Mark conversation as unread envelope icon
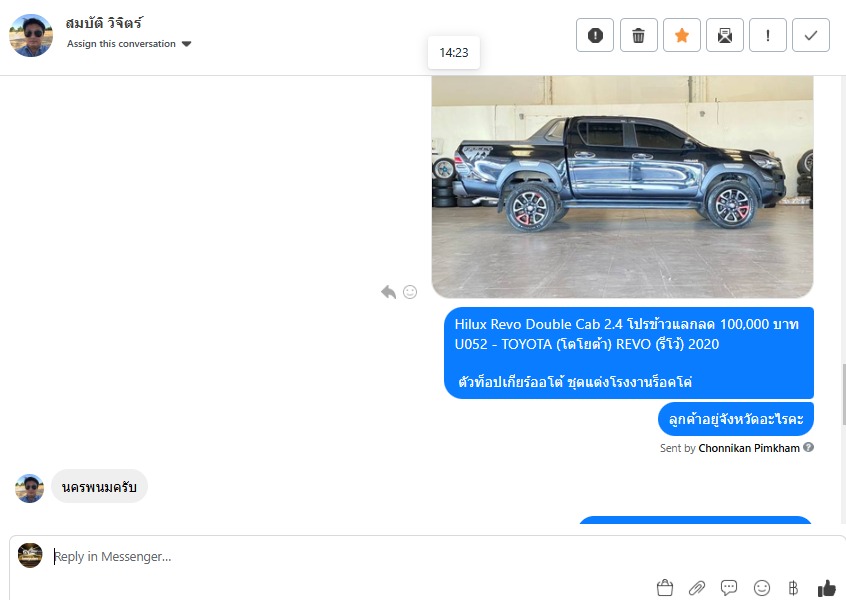Image resolution: width=846 pixels, height=600 pixels. tap(725, 36)
